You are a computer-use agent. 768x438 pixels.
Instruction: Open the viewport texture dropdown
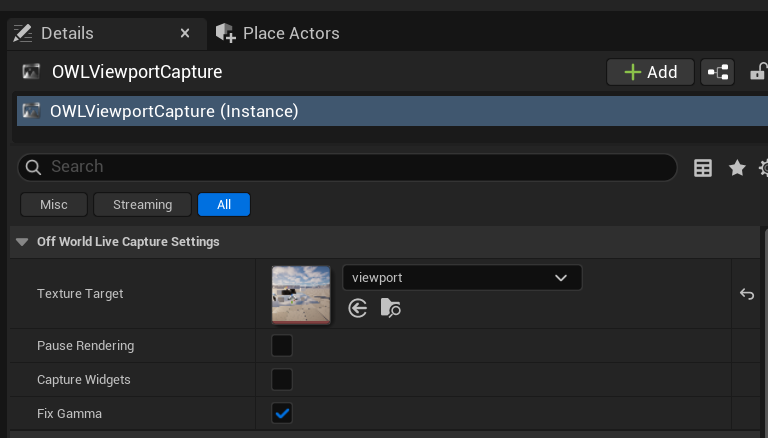[x=462, y=278]
